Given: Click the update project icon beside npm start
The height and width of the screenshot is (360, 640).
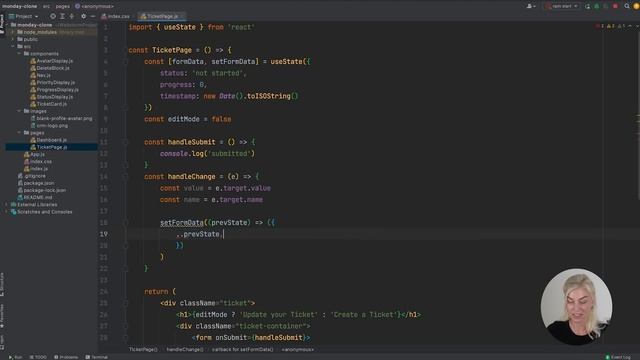Looking at the screenshot, I should pyautogui.click(x=587, y=6).
